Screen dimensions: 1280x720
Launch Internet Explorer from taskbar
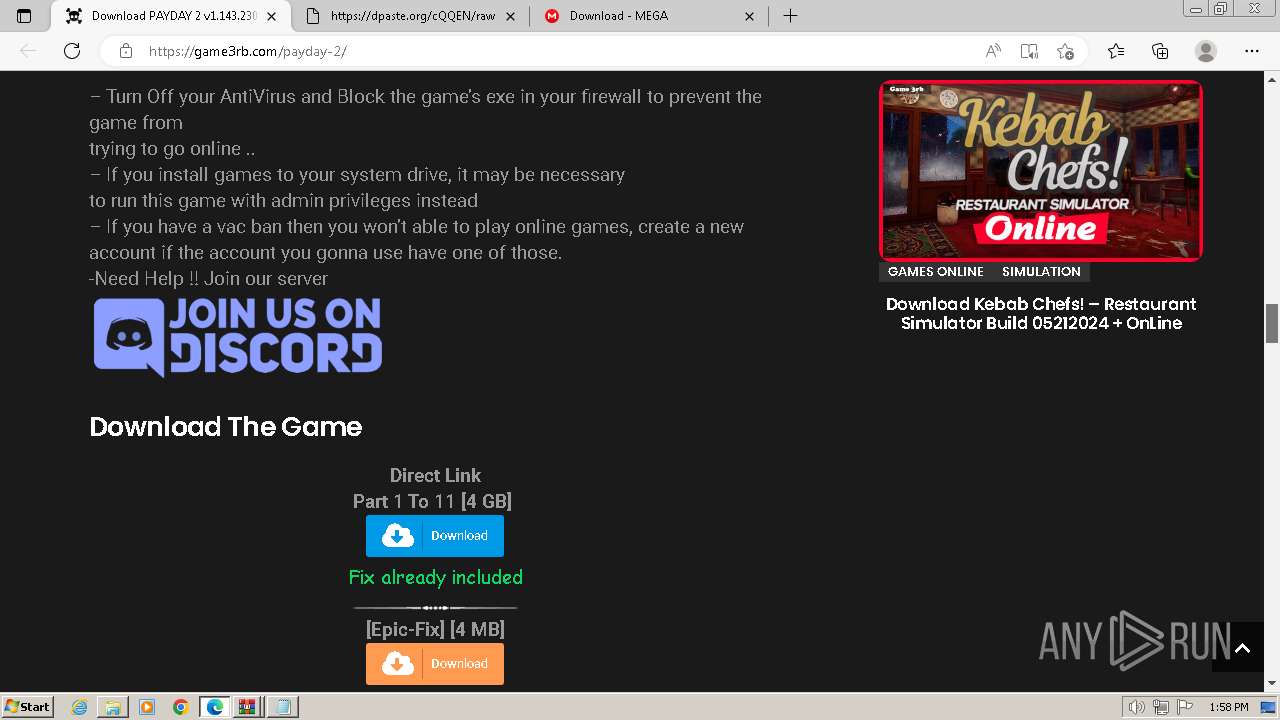coord(80,707)
